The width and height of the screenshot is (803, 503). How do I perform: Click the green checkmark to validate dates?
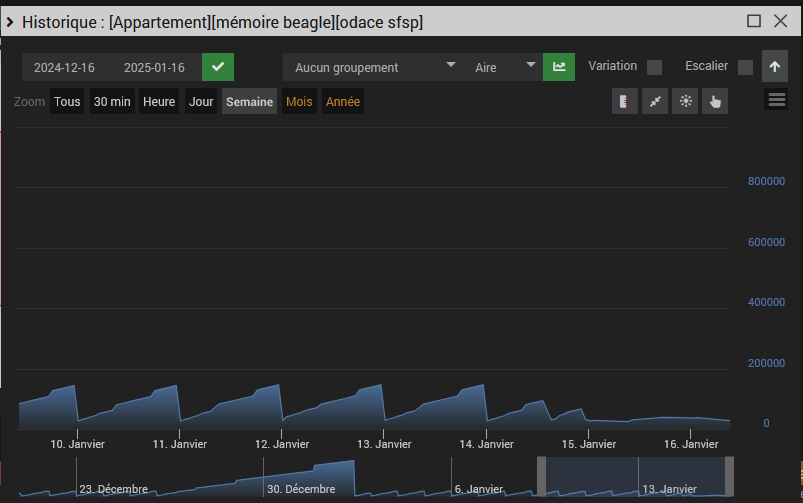(218, 67)
